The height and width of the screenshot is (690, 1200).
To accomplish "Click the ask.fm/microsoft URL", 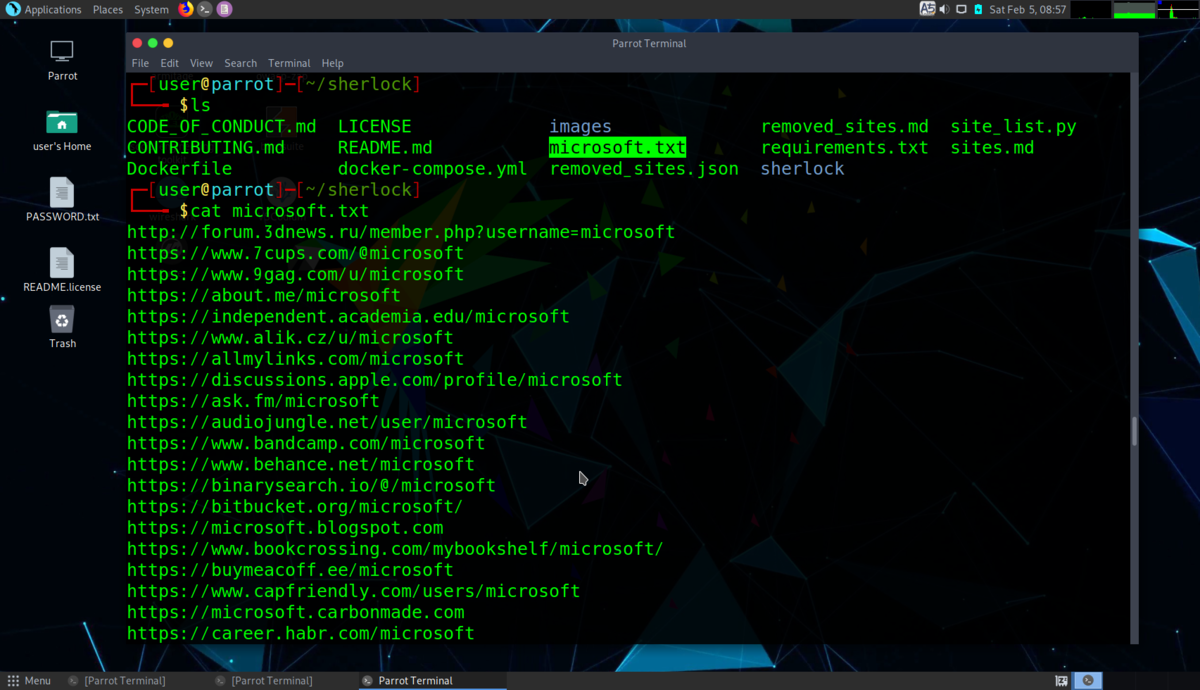I will tap(253, 401).
